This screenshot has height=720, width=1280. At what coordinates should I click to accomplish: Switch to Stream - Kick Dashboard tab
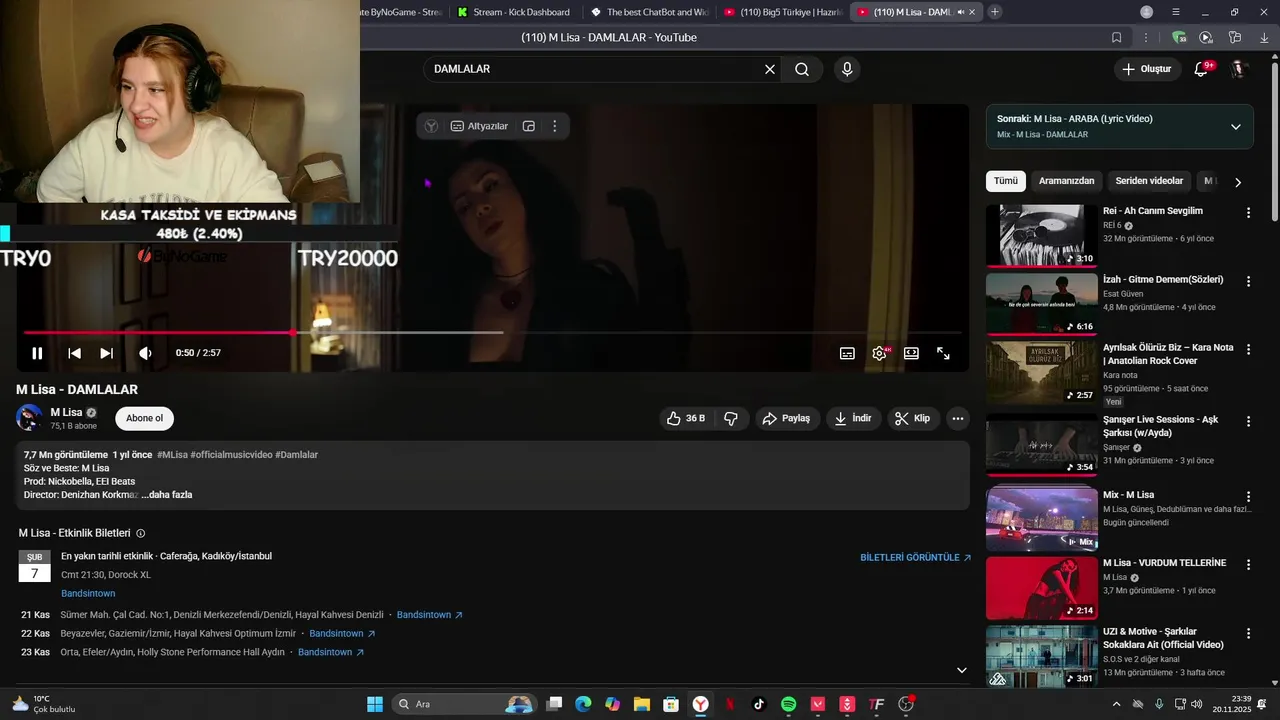(x=514, y=12)
